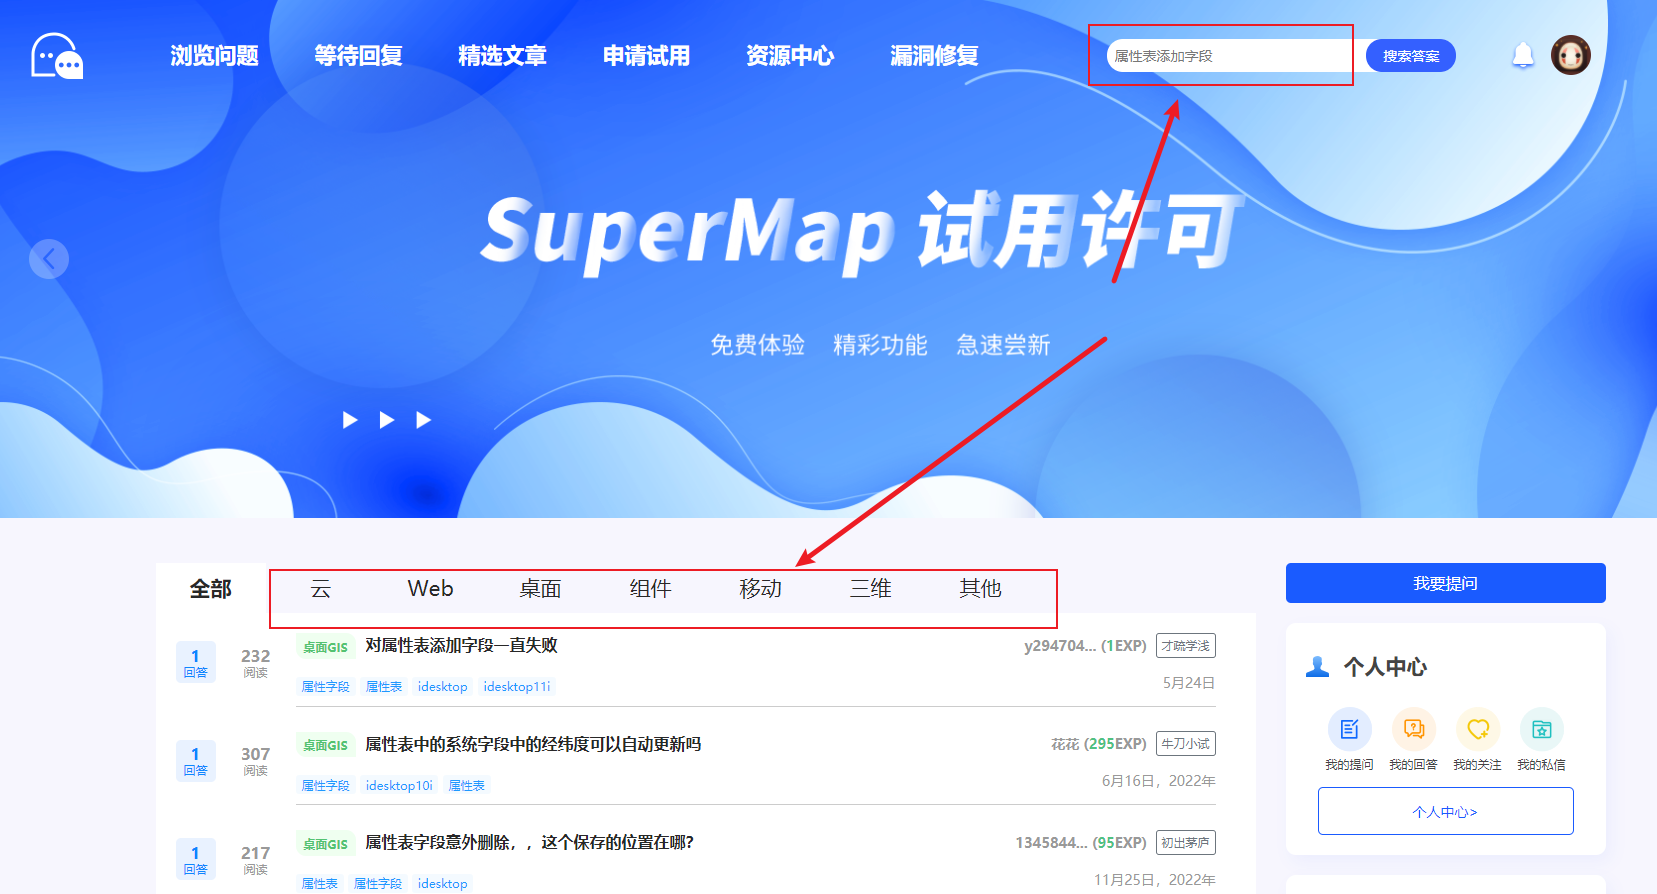The width and height of the screenshot is (1657, 894).
Task: Click the 5月24日 date
Action: 1189,683
